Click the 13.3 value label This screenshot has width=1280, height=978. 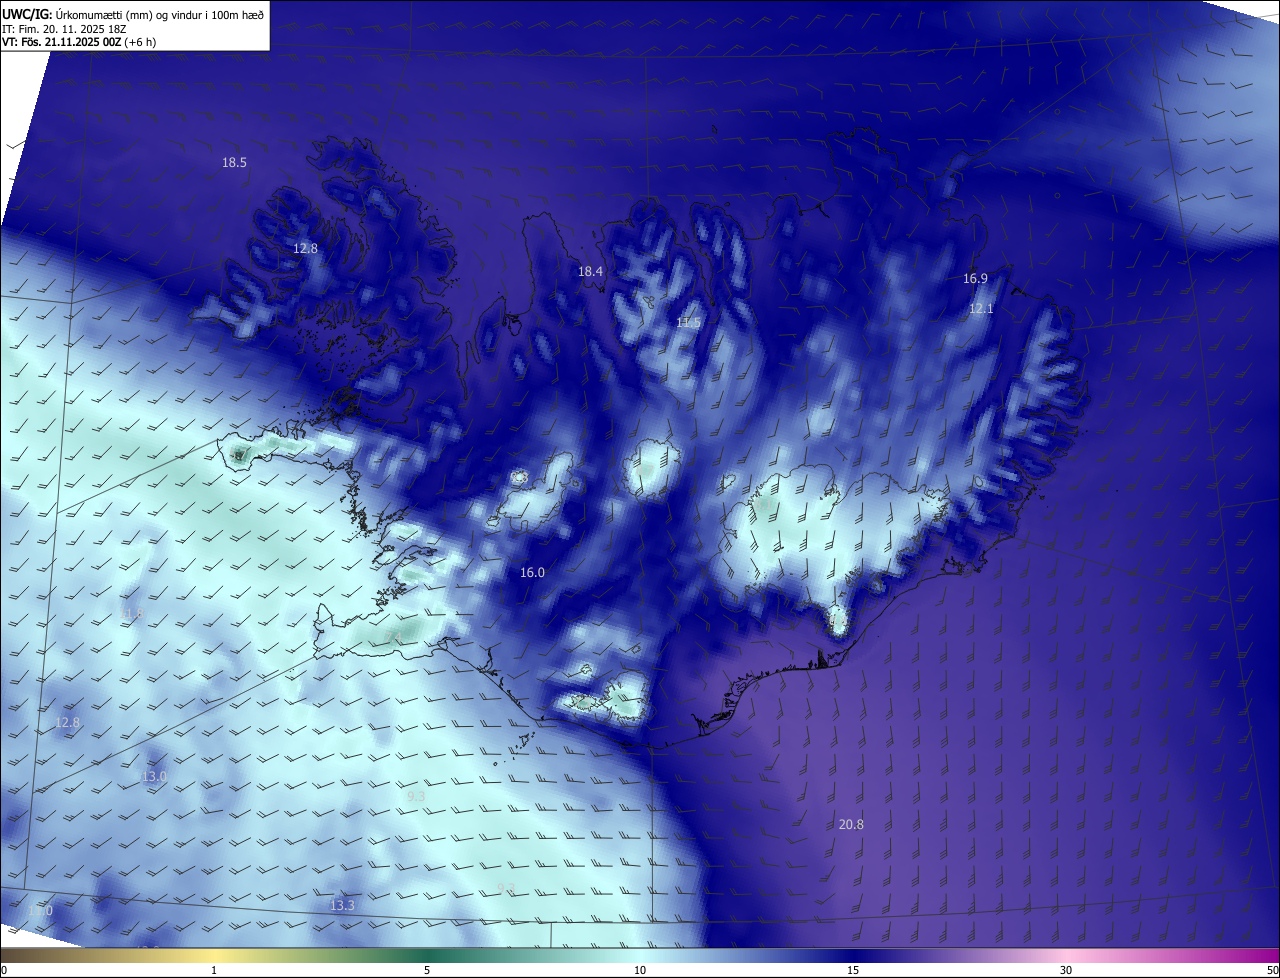[x=342, y=905]
